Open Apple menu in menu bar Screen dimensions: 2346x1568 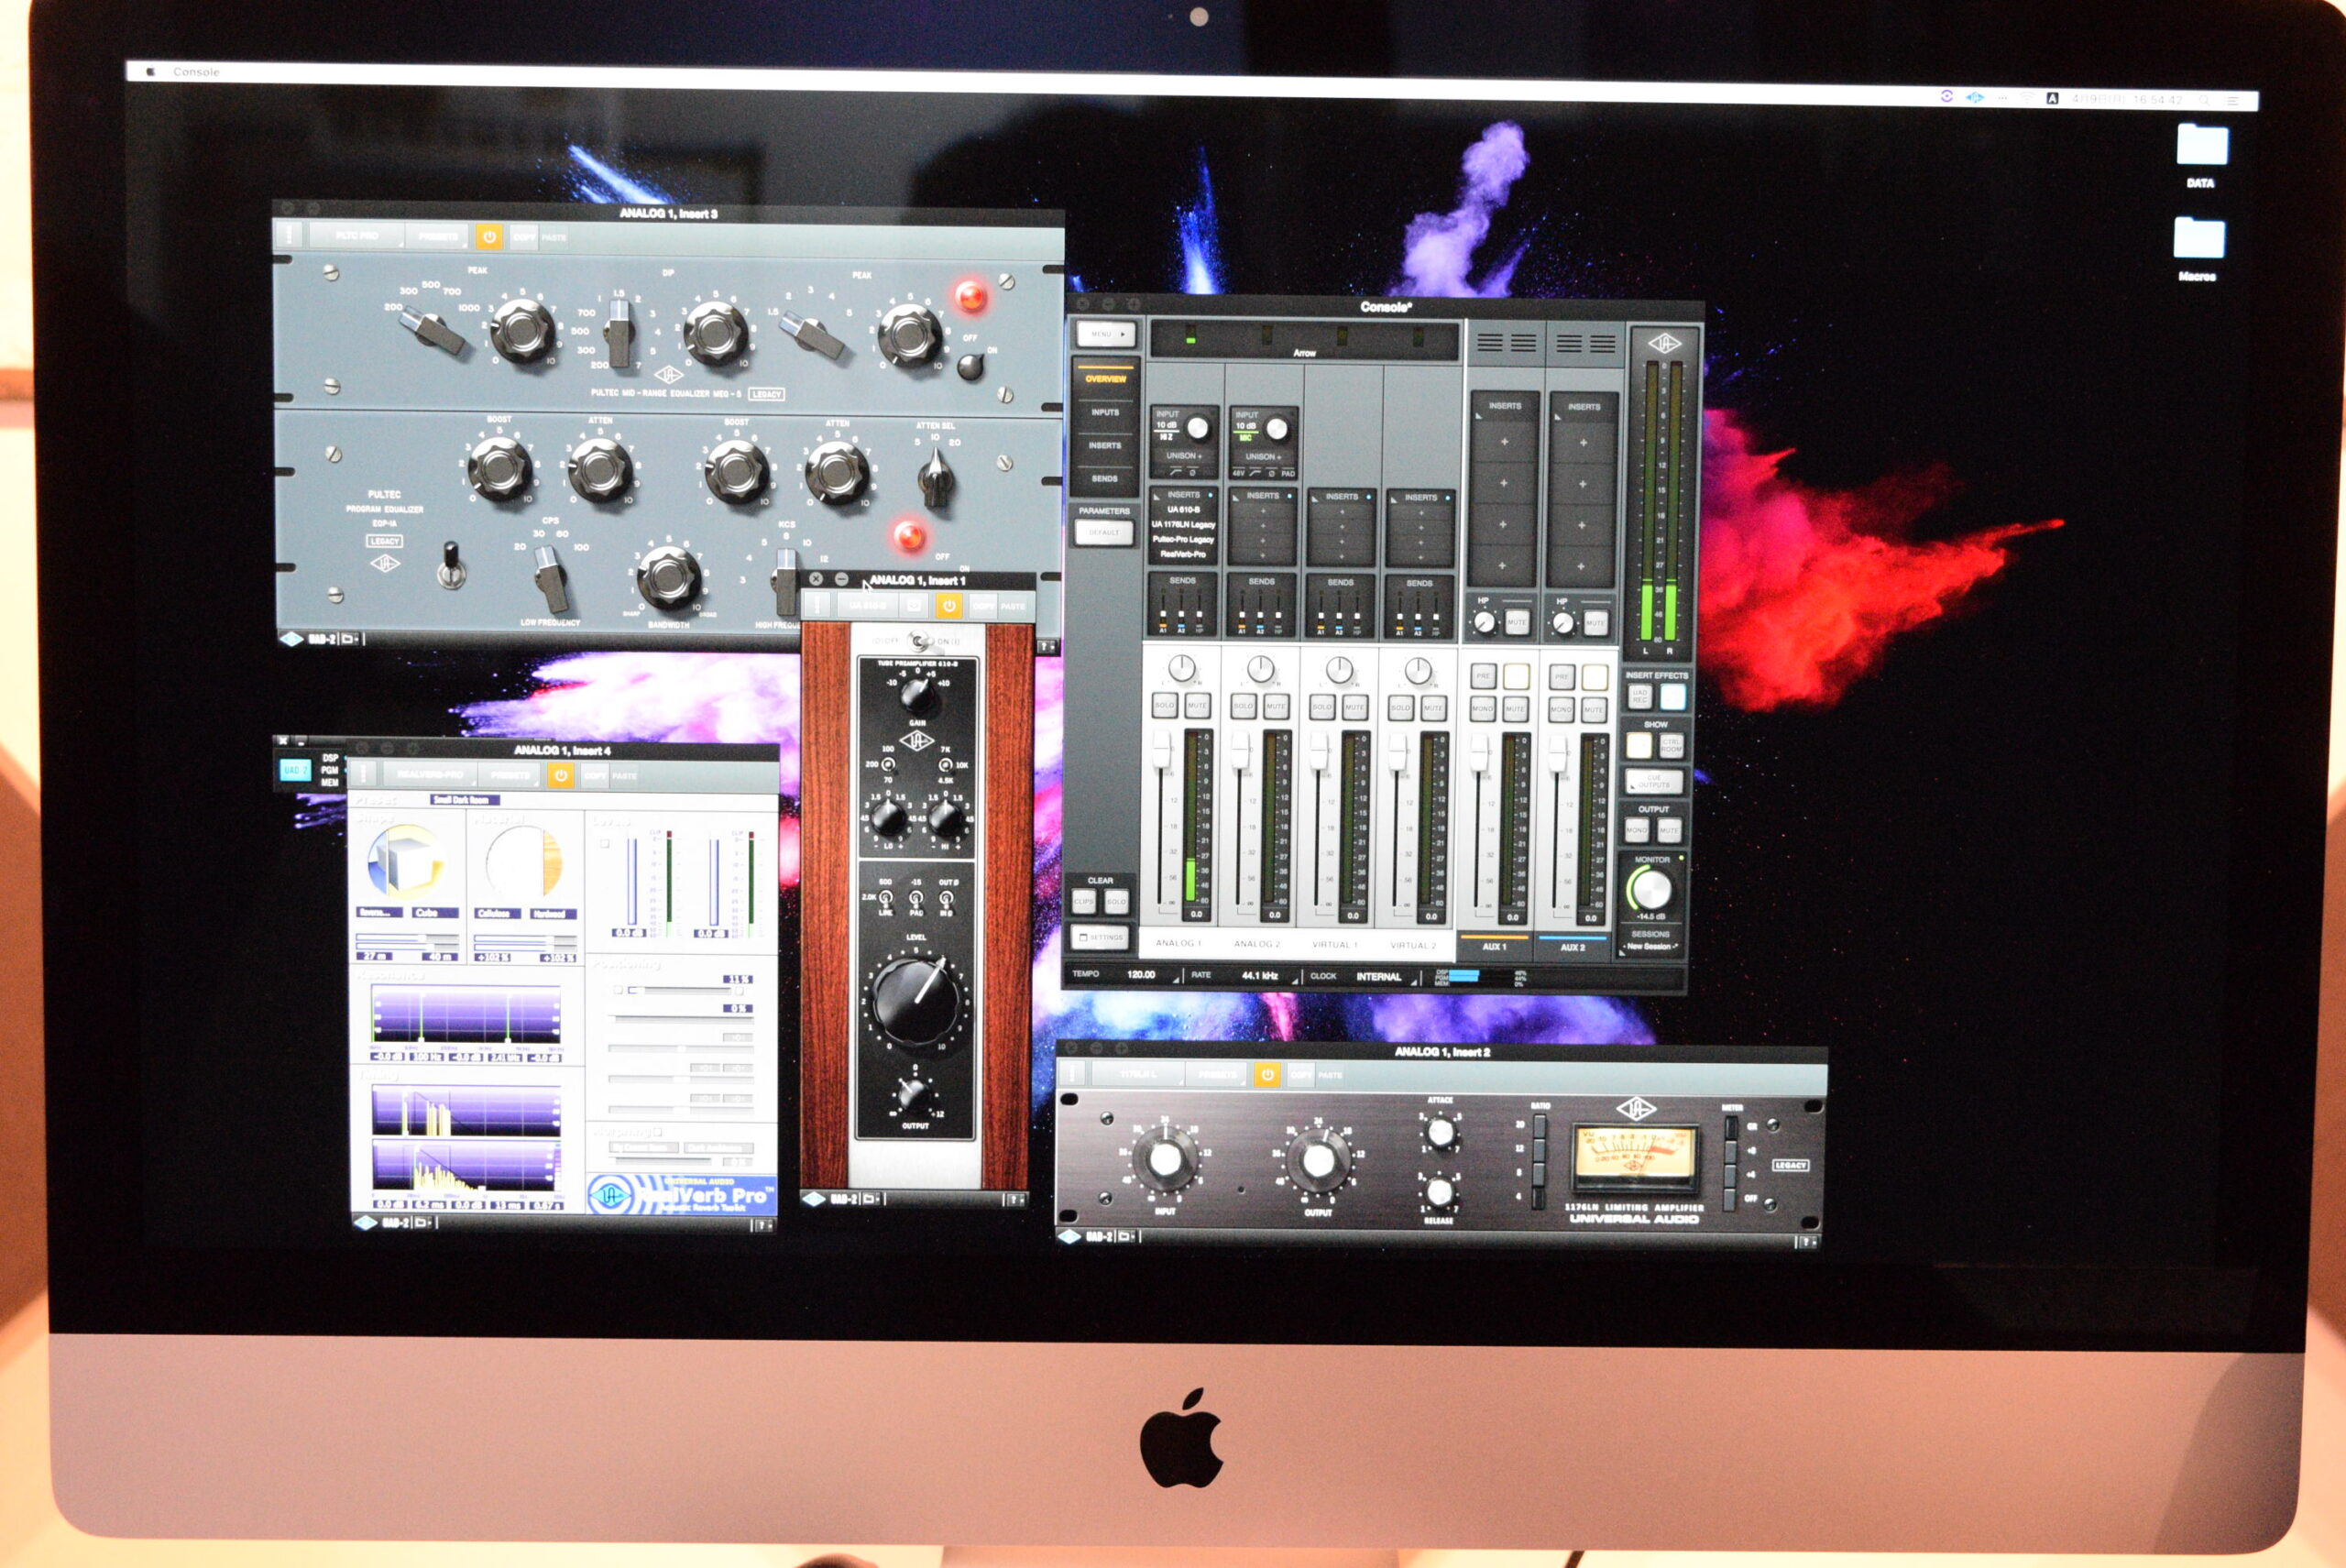click(x=151, y=72)
